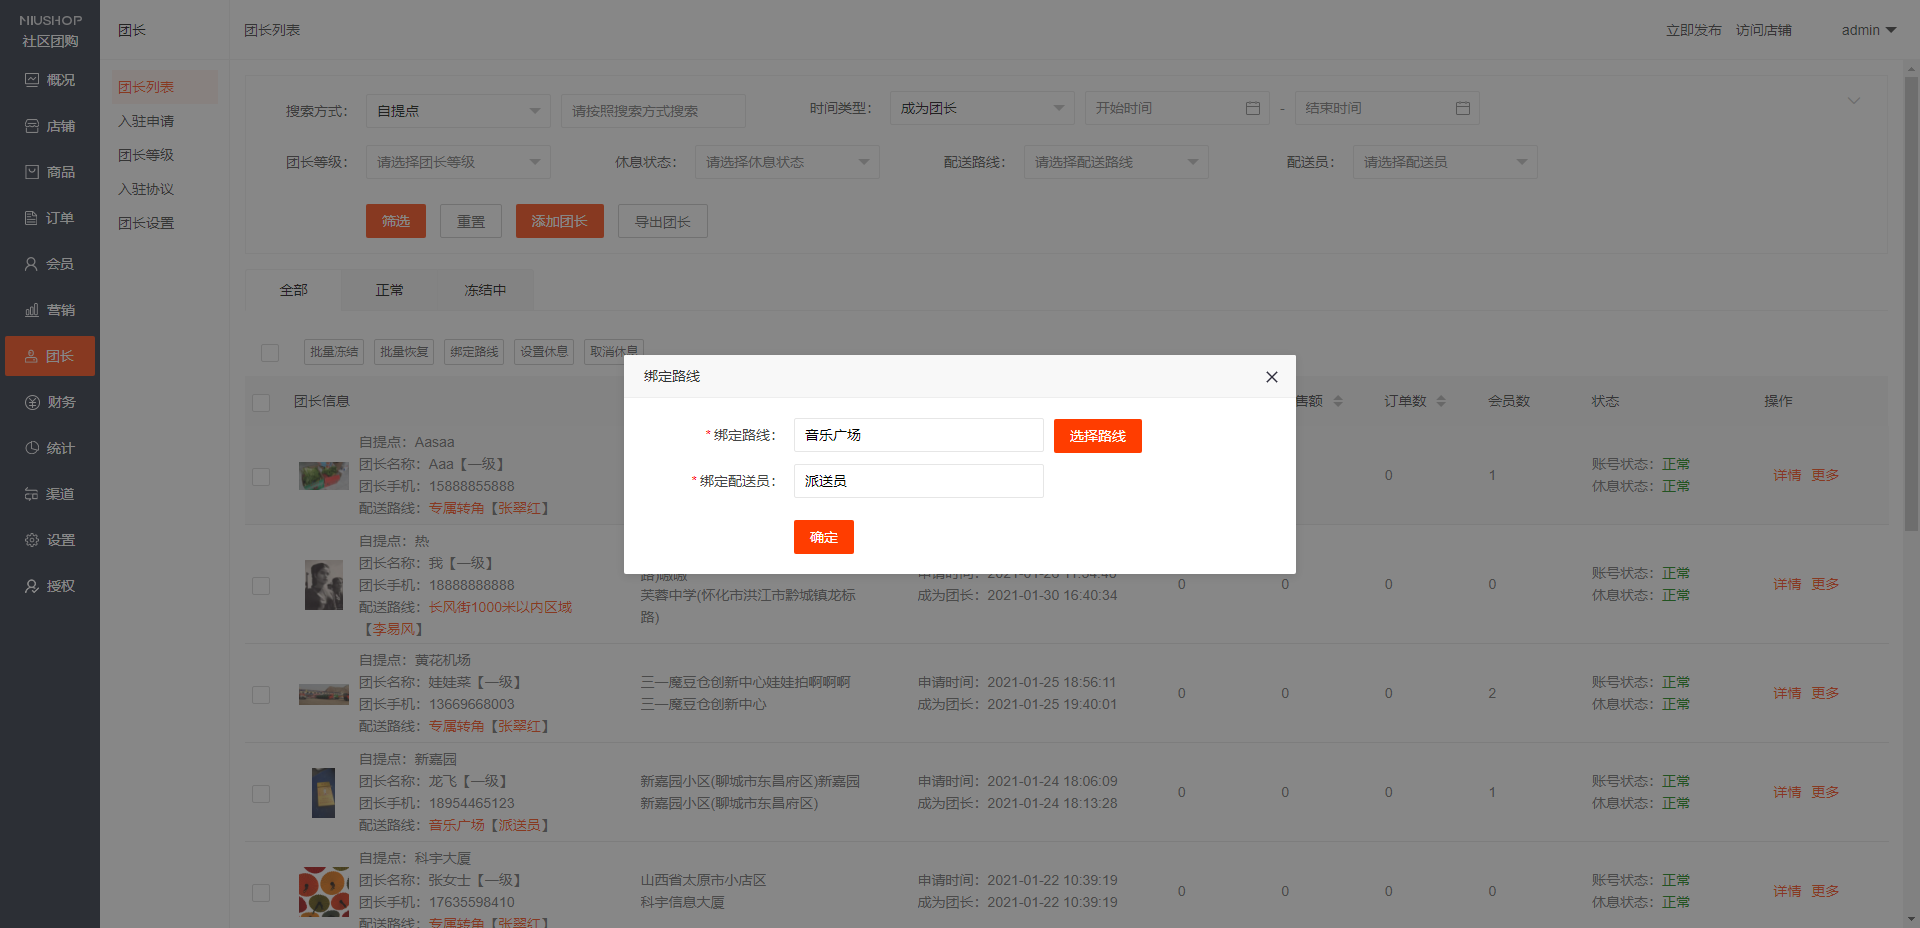The image size is (1920, 928).
Task: Select checkbox for 黄花机场 row
Action: [x=261, y=694]
